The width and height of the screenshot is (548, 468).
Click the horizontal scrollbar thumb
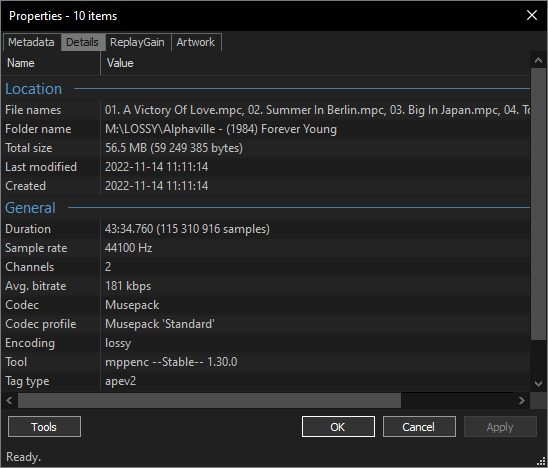tap(209, 400)
